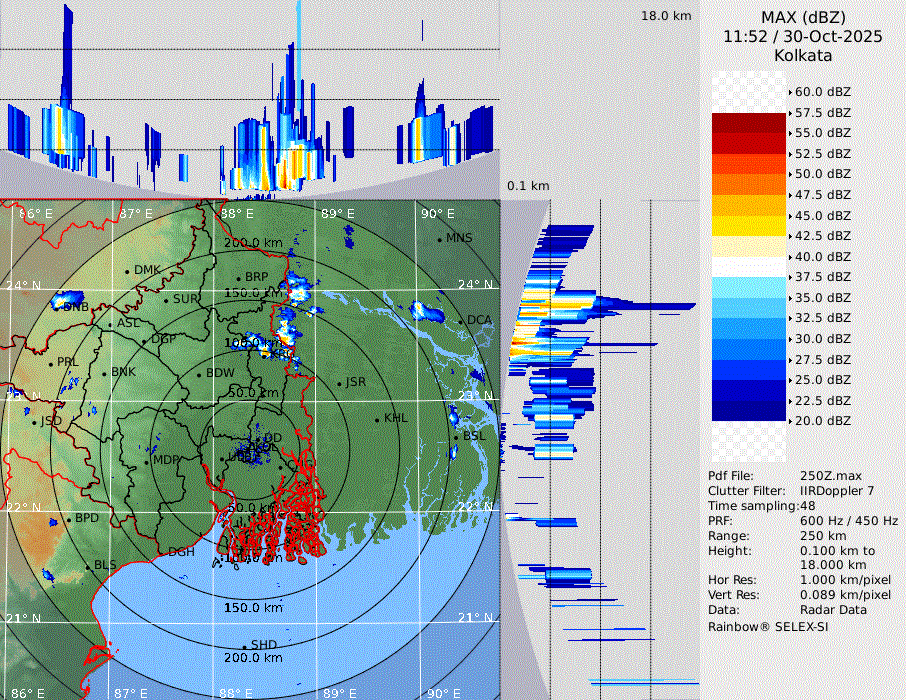Image resolution: width=906 pixels, height=700 pixels.
Task: Click the 200.0 km label near SHD
Action: pos(252,658)
